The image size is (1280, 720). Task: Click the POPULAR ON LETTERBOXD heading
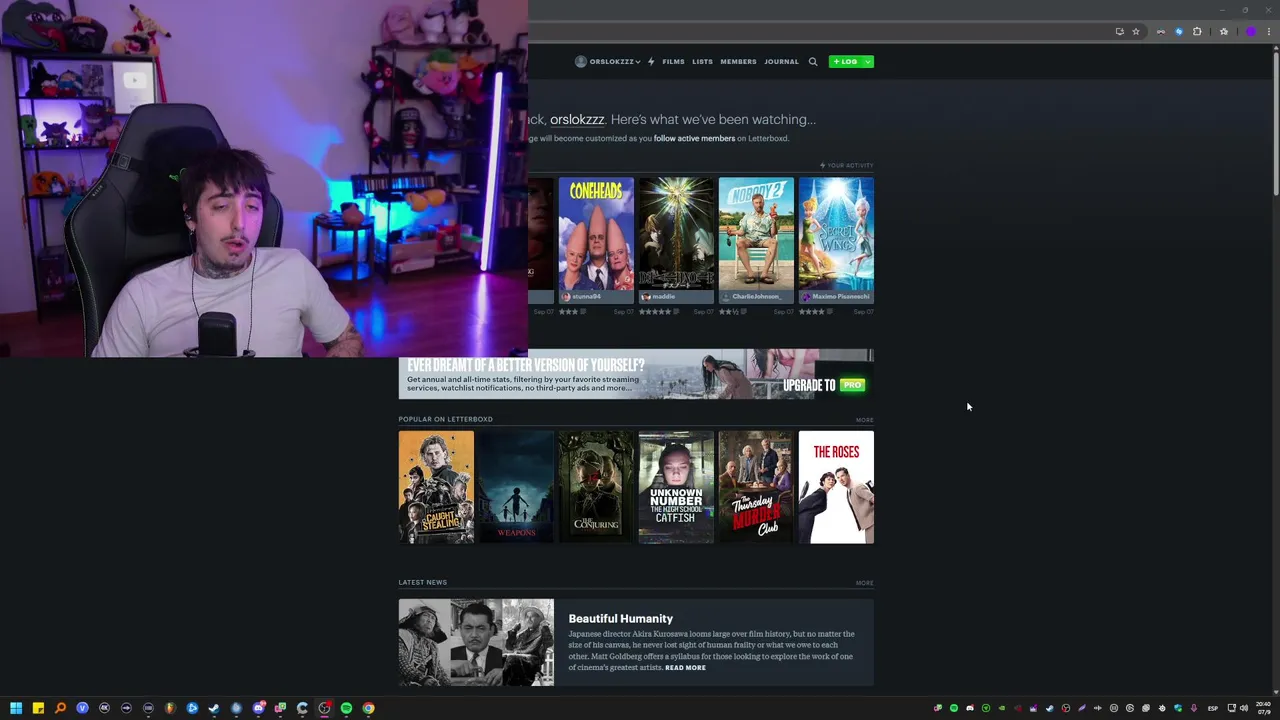(x=445, y=419)
